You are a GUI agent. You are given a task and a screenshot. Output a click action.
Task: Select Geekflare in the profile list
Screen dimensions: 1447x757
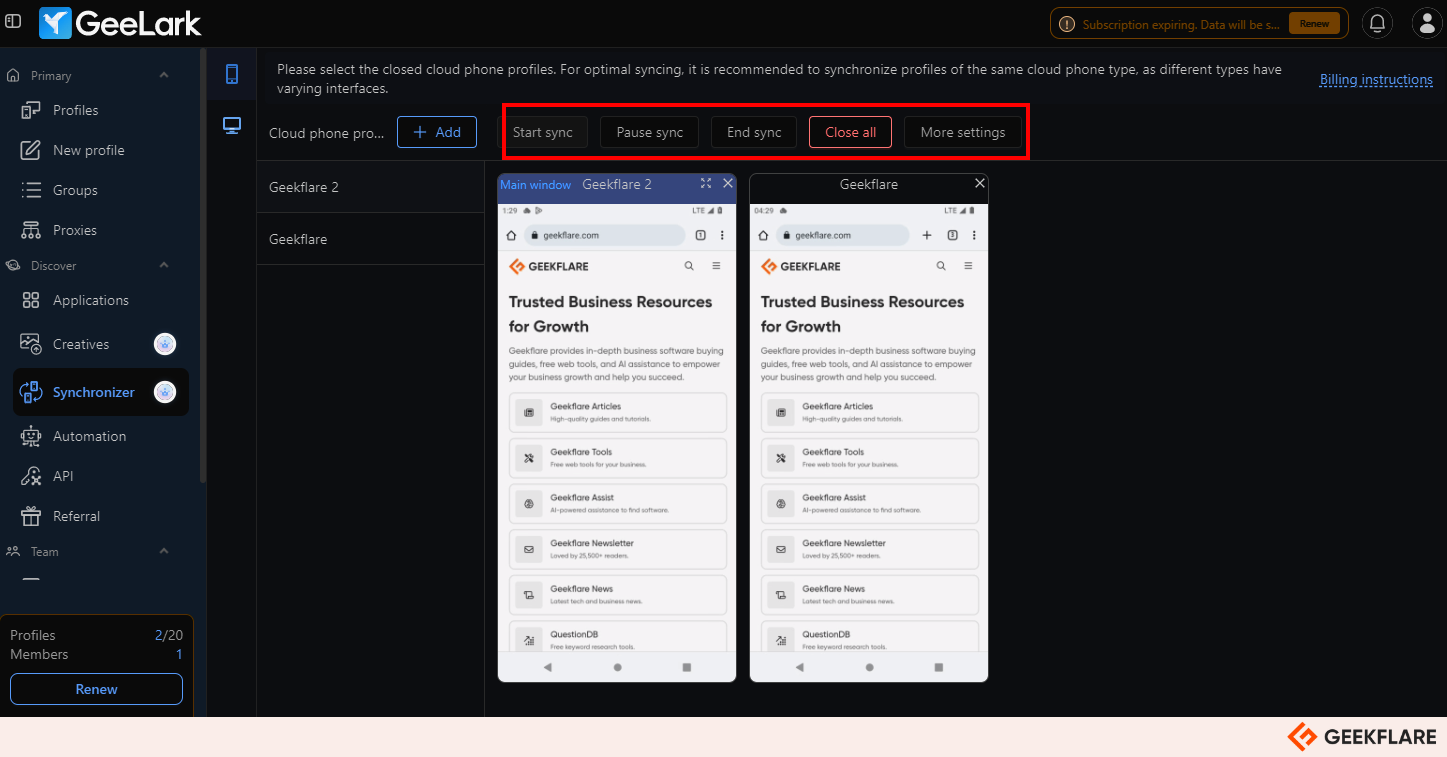coord(370,239)
